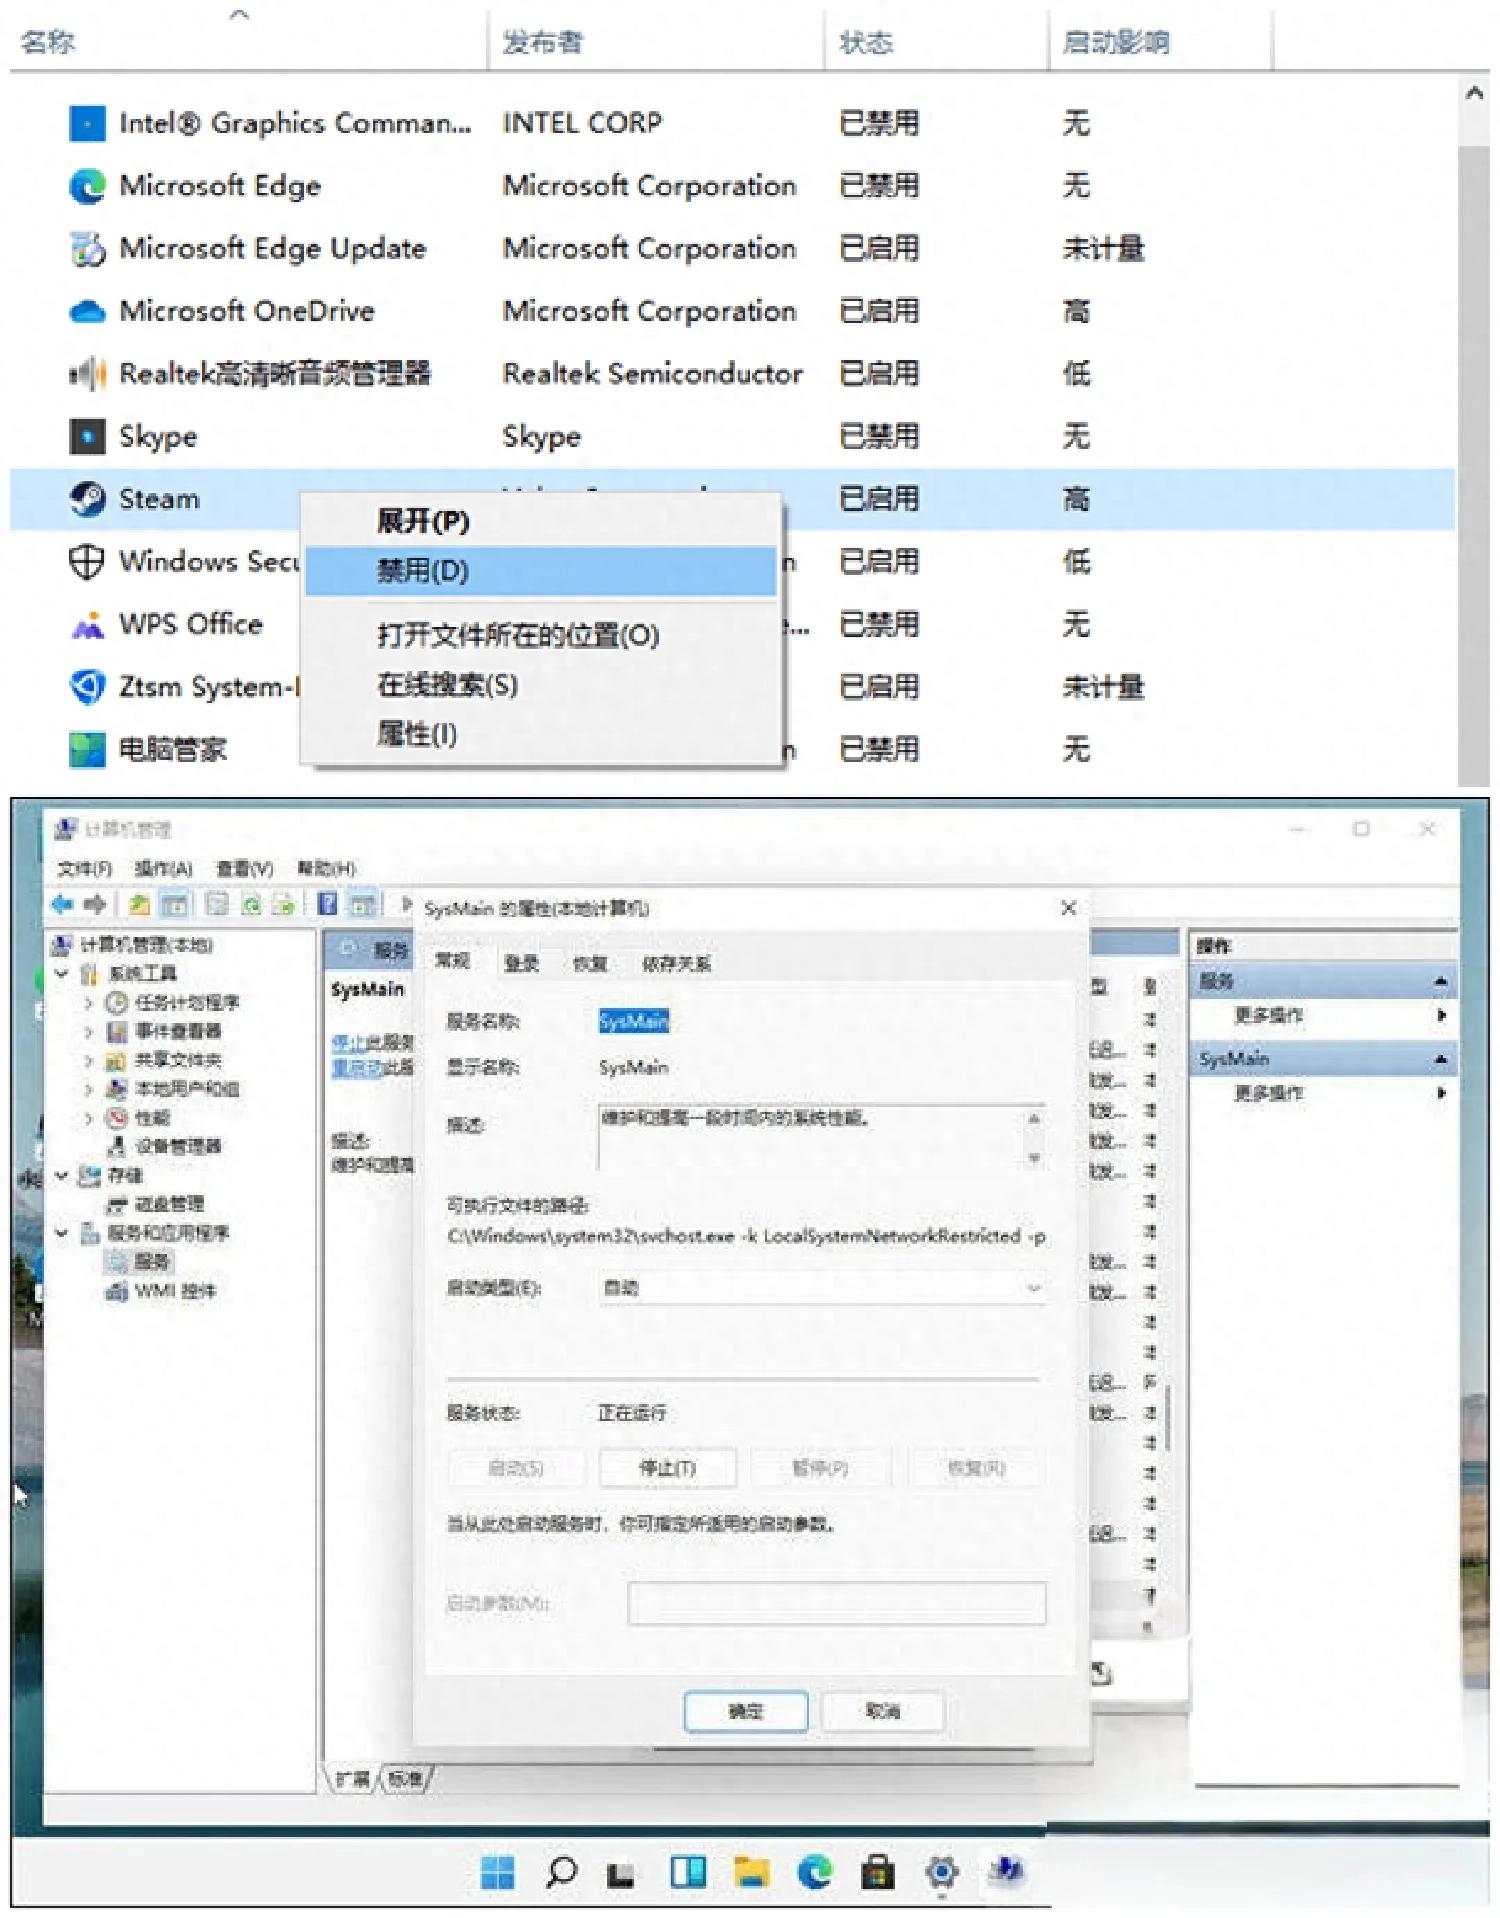Open the 帮助(H) menu

326,868
